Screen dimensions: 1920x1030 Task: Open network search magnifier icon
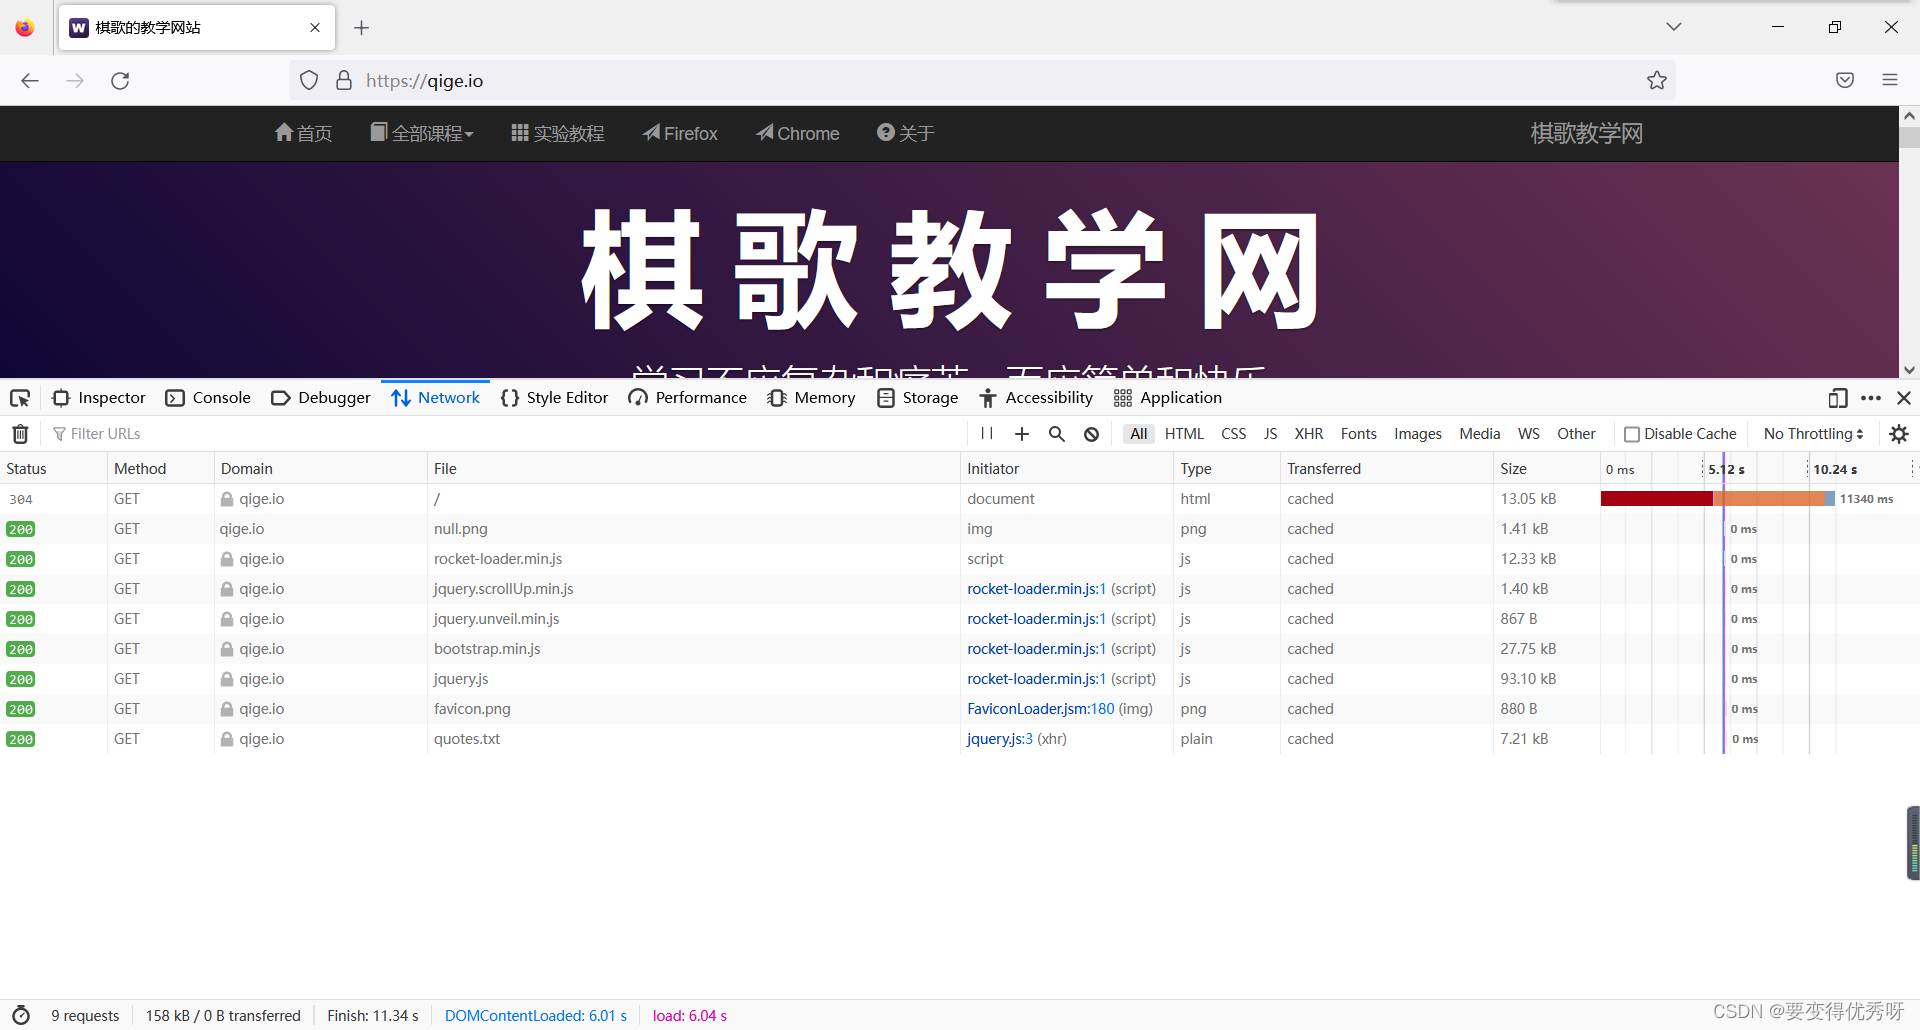pyautogui.click(x=1057, y=434)
